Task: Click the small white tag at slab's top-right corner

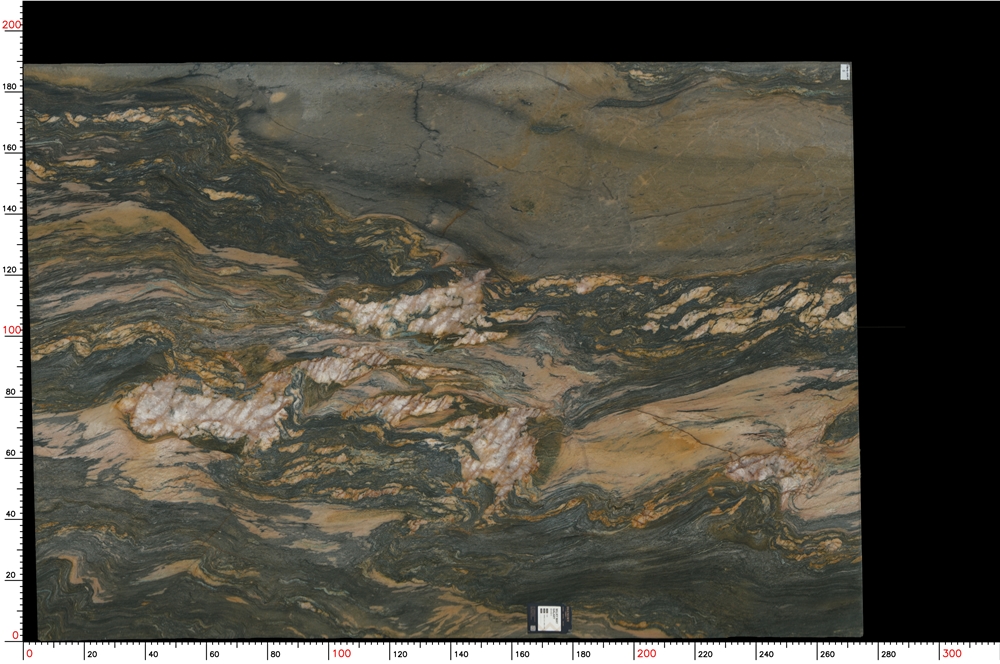Action: click(x=845, y=71)
